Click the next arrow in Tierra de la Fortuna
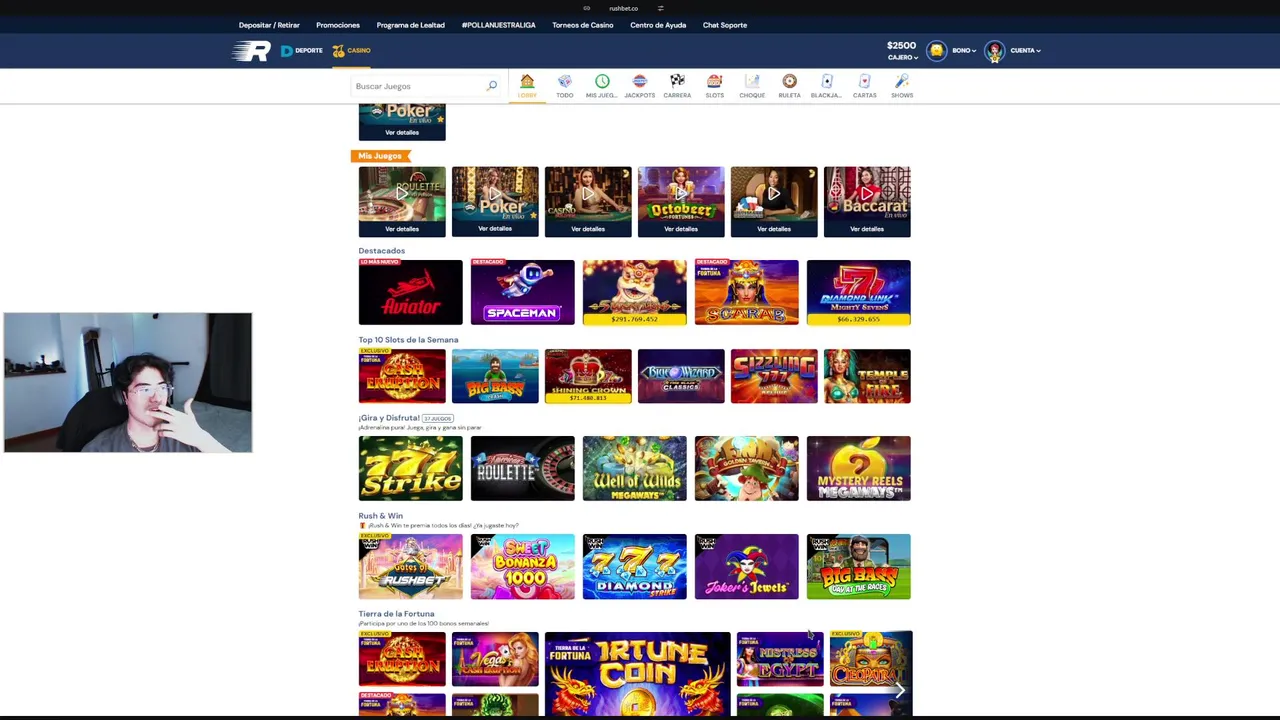 [x=900, y=690]
